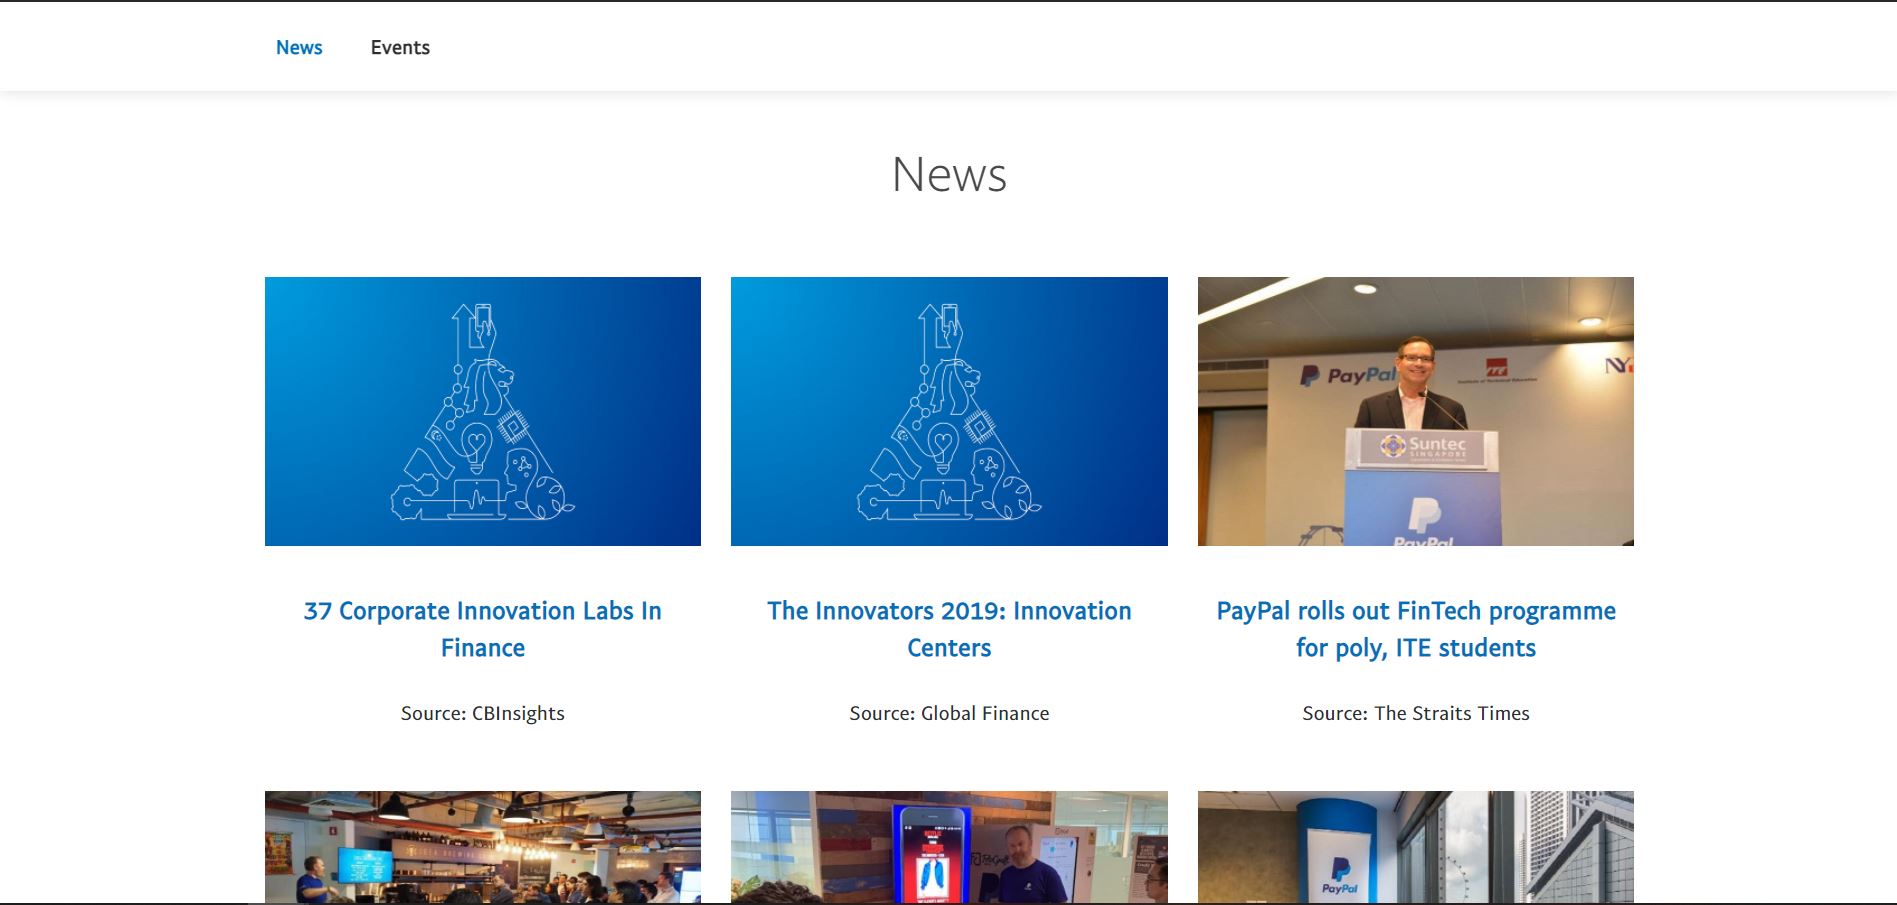Open the News tab
1897x905 pixels.
pos(299,47)
